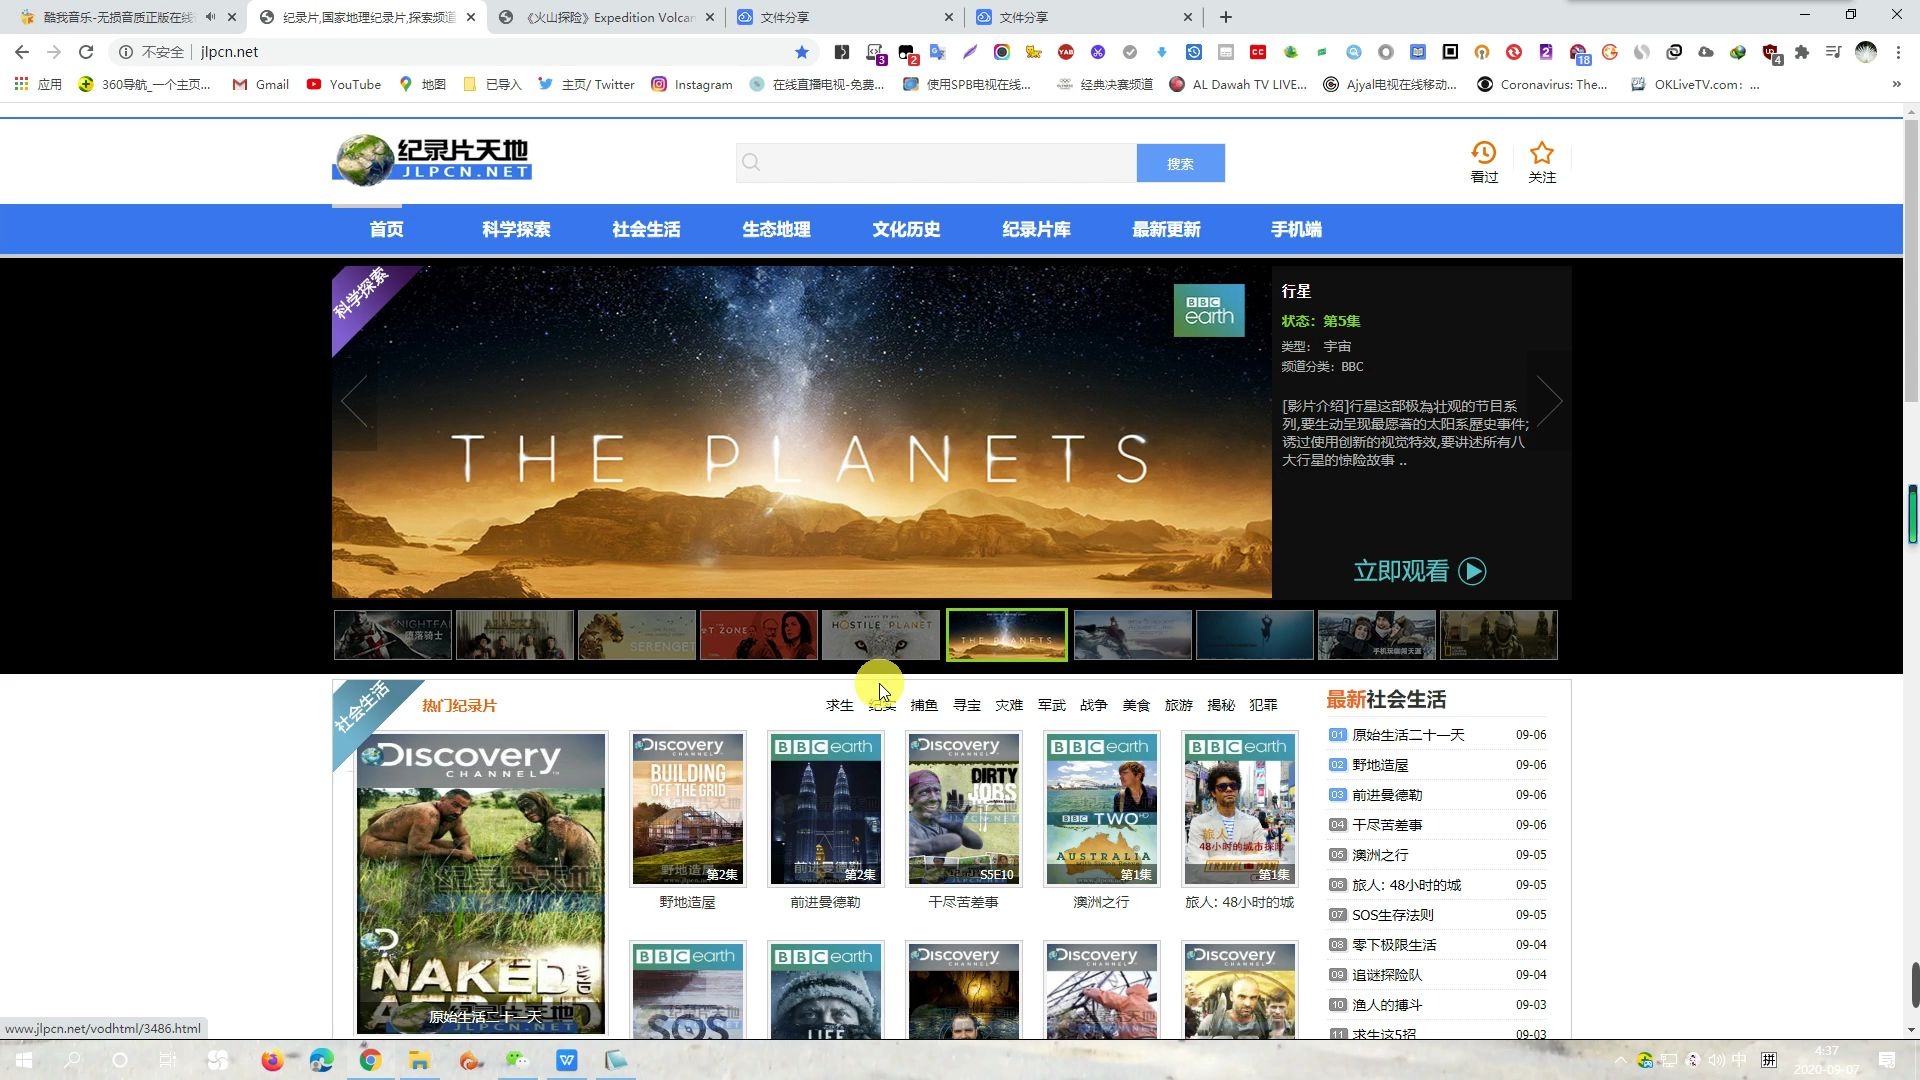This screenshot has width=1920, height=1080.
Task: Click the star/favorites icon in top right
Action: [1540, 153]
